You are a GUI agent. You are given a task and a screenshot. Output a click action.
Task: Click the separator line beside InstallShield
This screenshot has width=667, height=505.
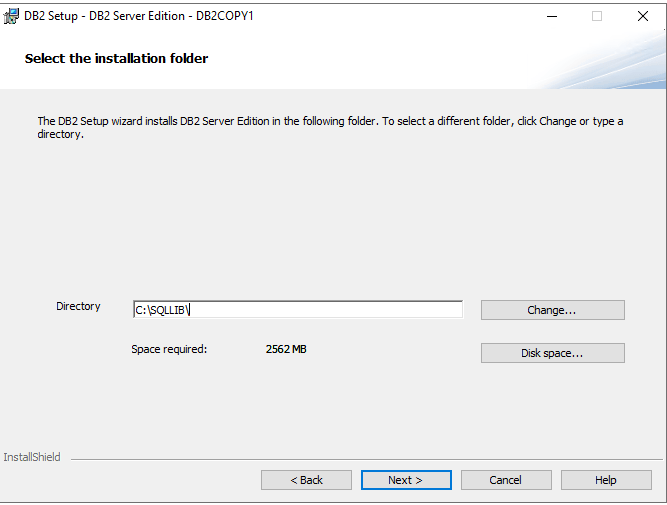tap(360, 460)
